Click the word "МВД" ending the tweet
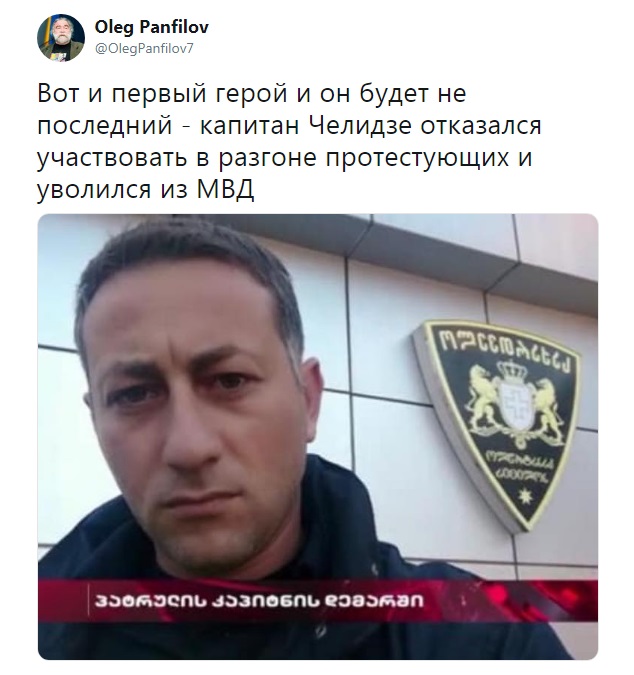This screenshot has height=675, width=634. (226, 189)
